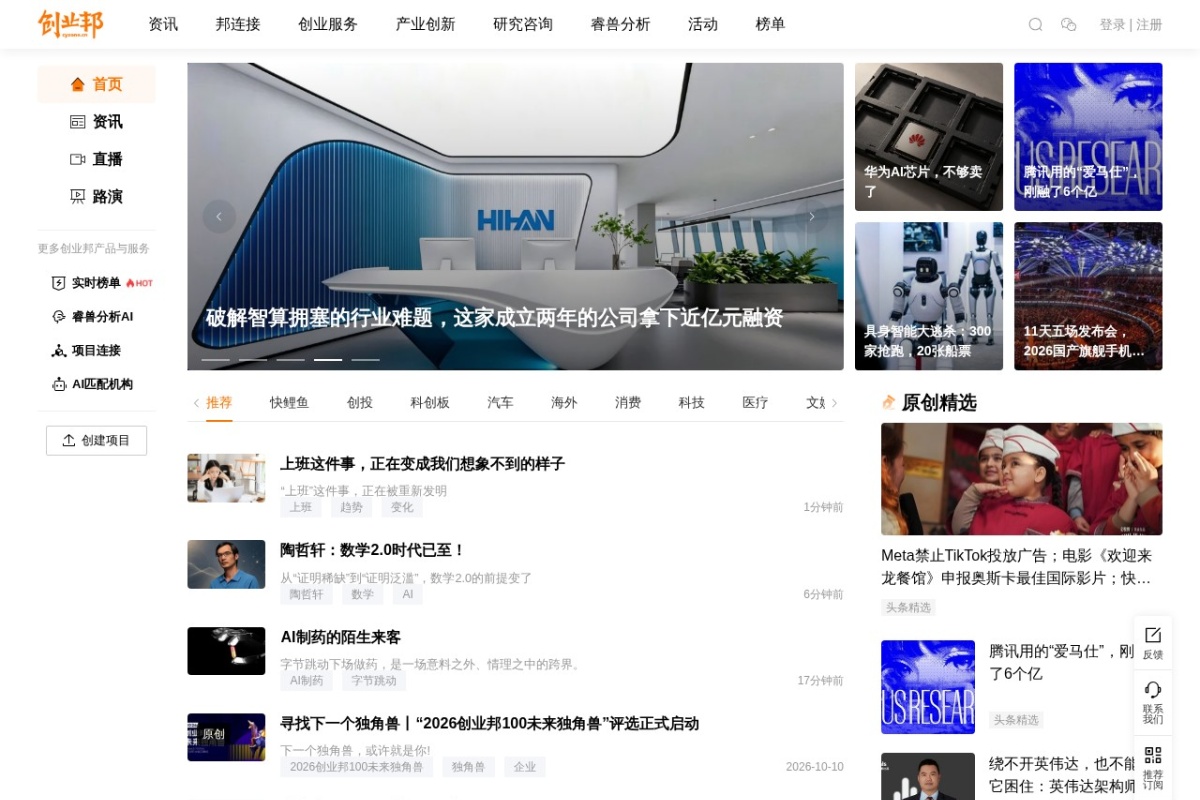Jump to the fifth carousel indicator

(366, 359)
